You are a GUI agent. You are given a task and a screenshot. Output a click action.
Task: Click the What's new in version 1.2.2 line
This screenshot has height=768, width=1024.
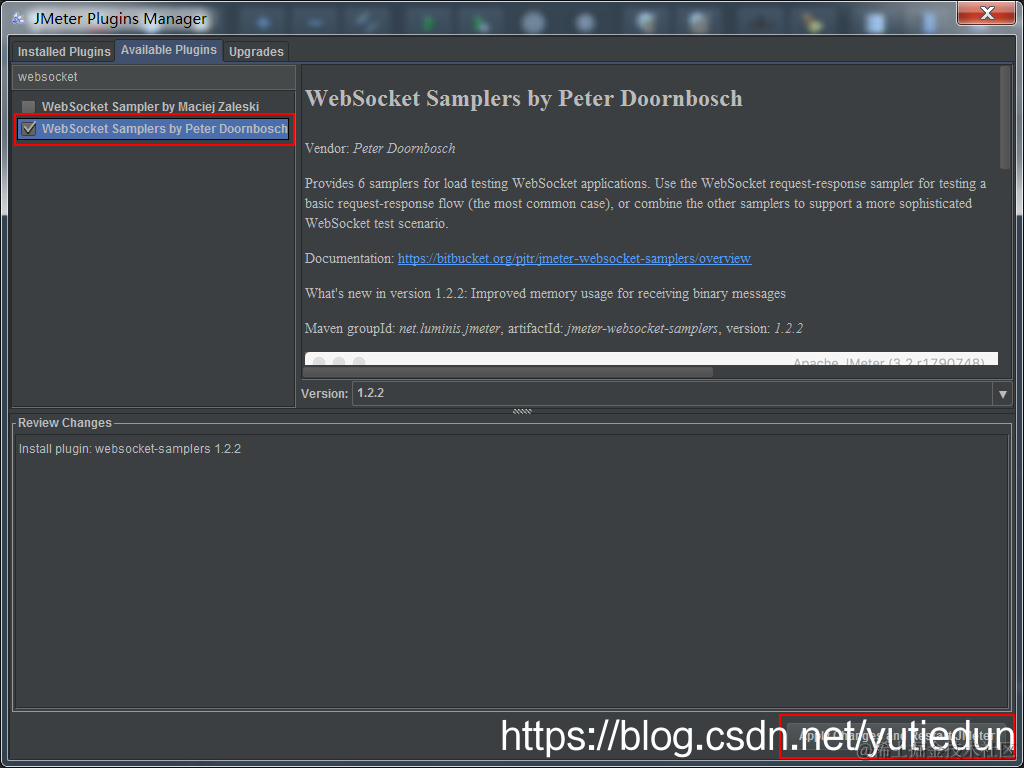click(545, 293)
